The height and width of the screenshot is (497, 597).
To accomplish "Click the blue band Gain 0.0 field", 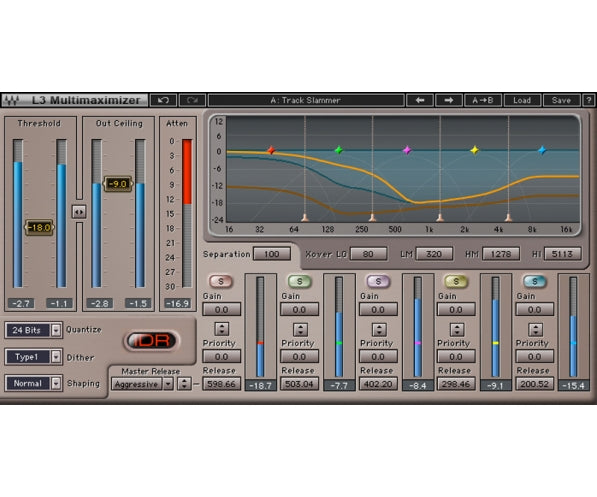I will tap(535, 310).
